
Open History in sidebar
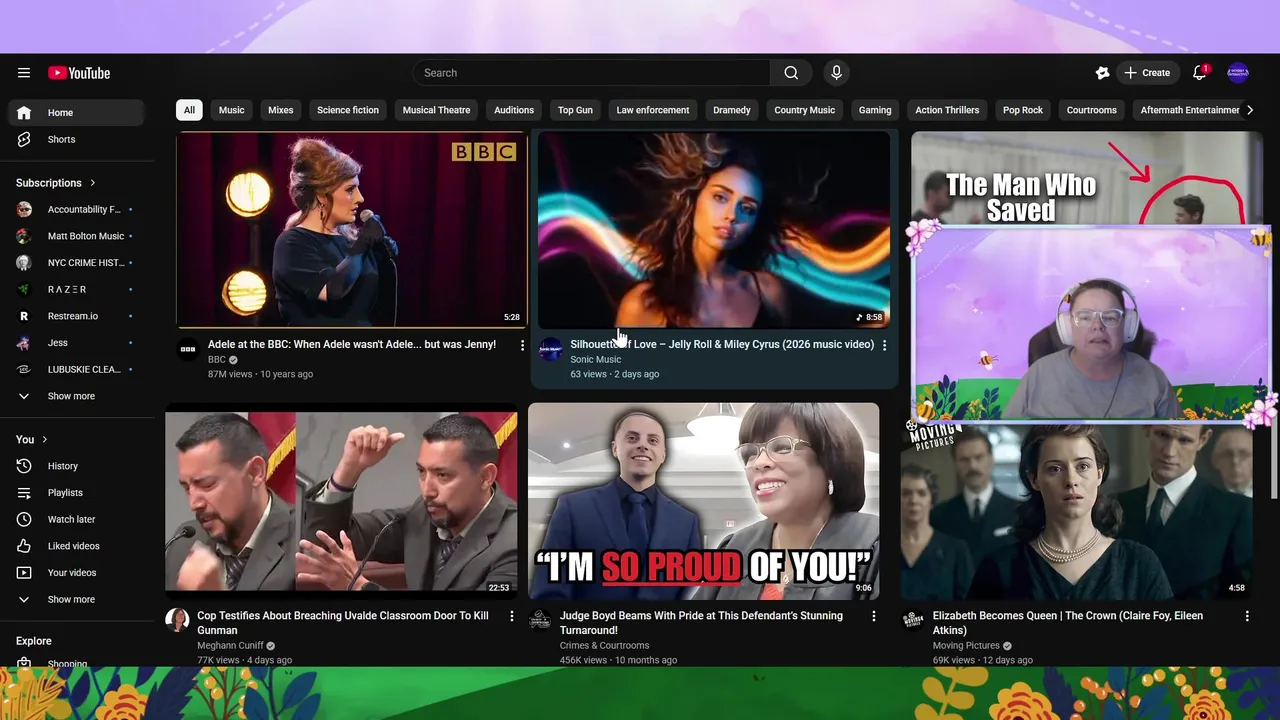(x=76, y=466)
